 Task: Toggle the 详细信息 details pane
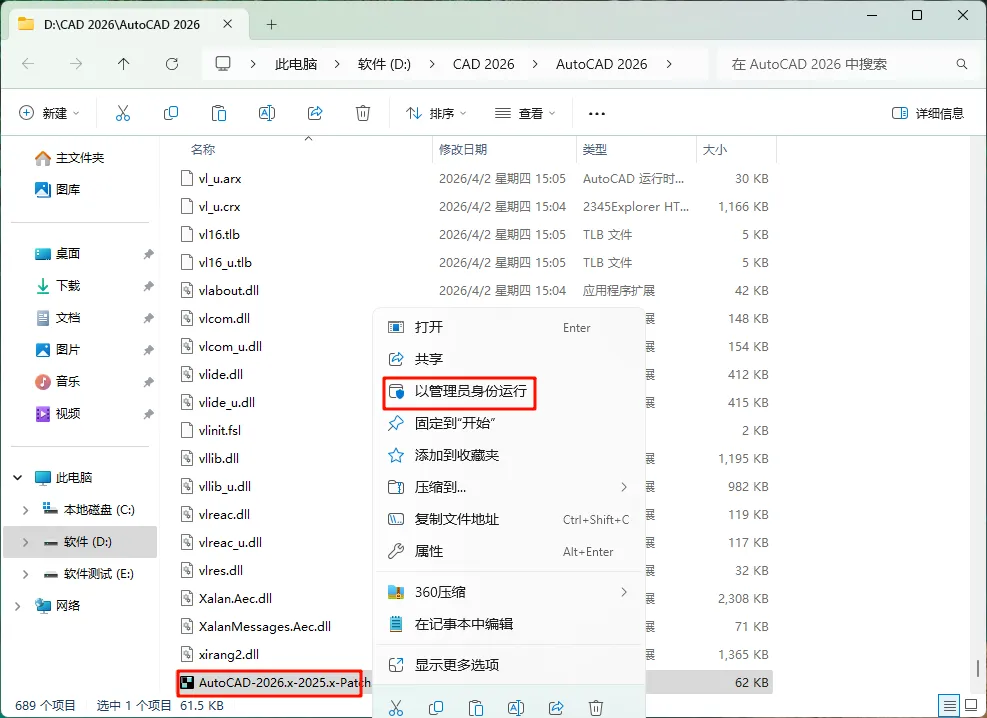[928, 113]
